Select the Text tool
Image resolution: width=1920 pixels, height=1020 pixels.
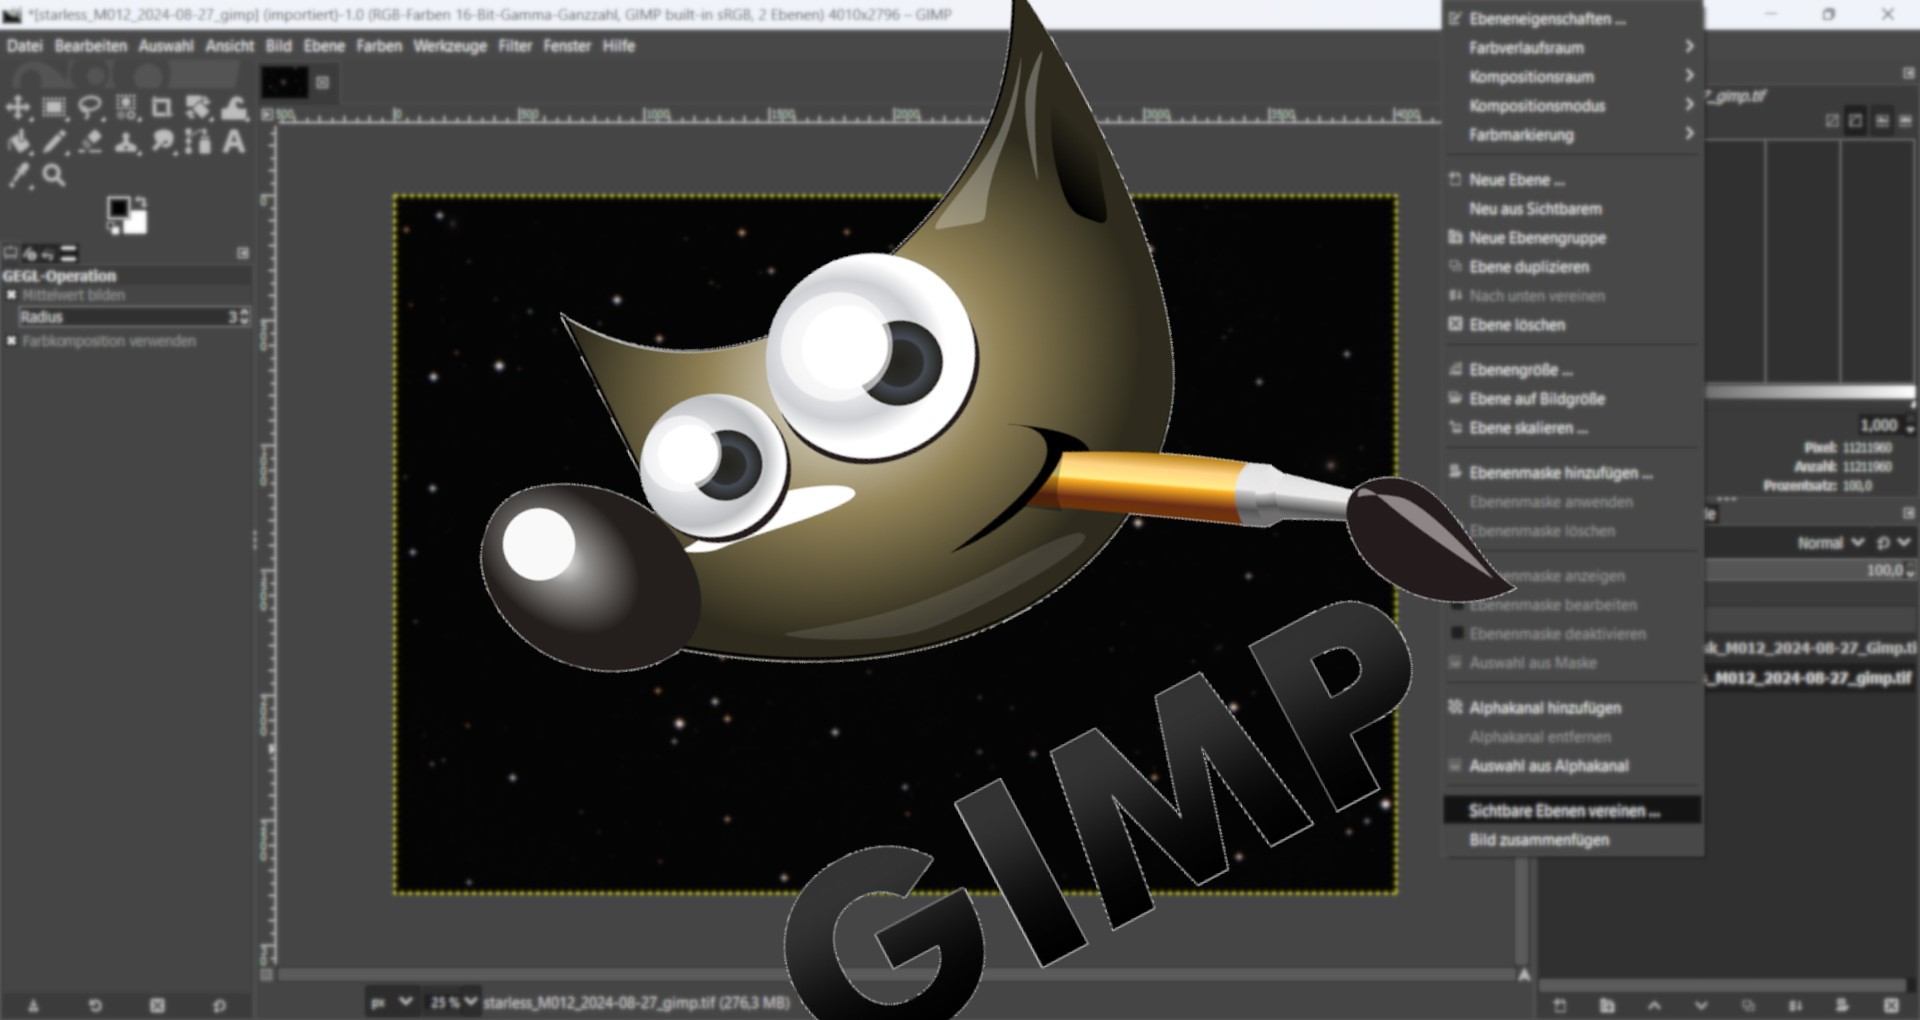pyautogui.click(x=234, y=142)
